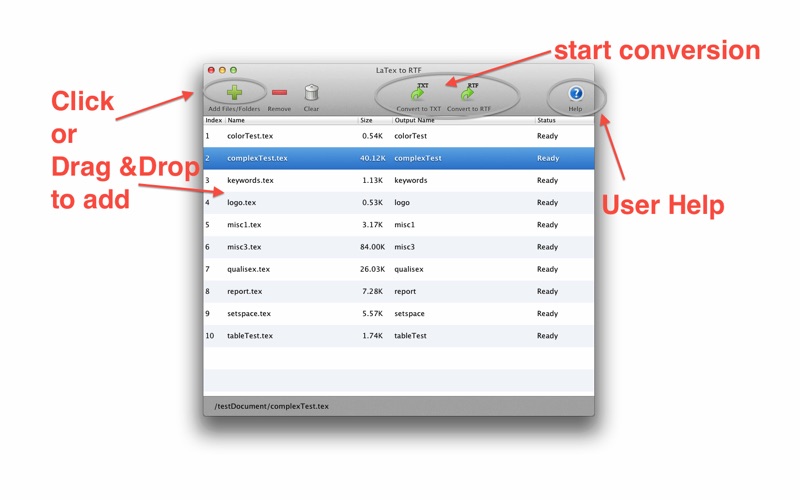Select the colorTest.tex file row
This screenshot has height=500, width=800.
(x=398, y=136)
